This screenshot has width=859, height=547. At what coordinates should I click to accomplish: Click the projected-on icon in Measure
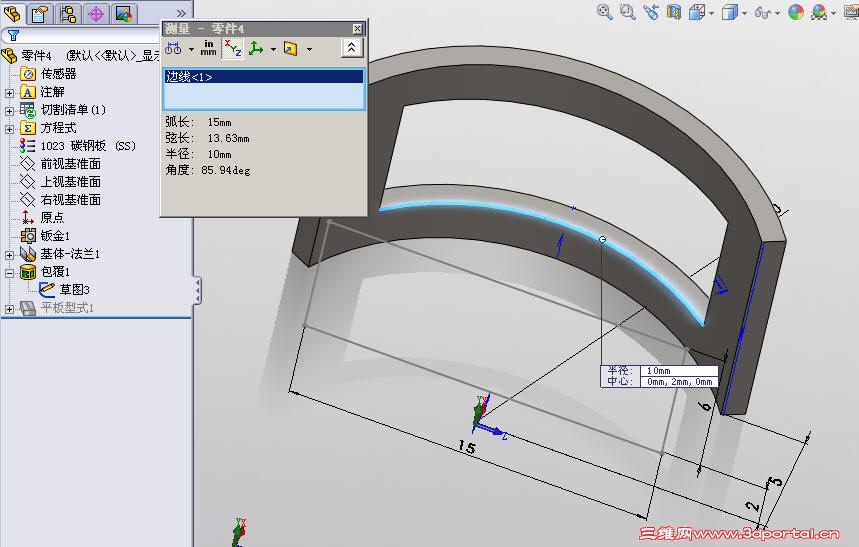pos(290,49)
